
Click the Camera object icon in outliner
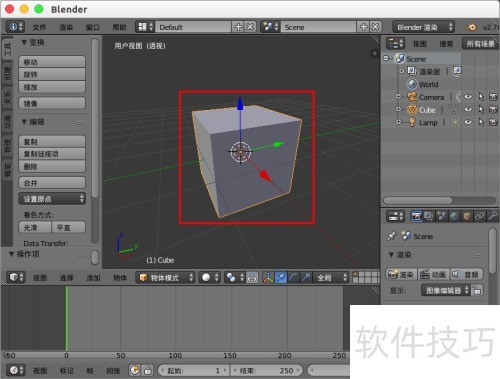click(412, 97)
